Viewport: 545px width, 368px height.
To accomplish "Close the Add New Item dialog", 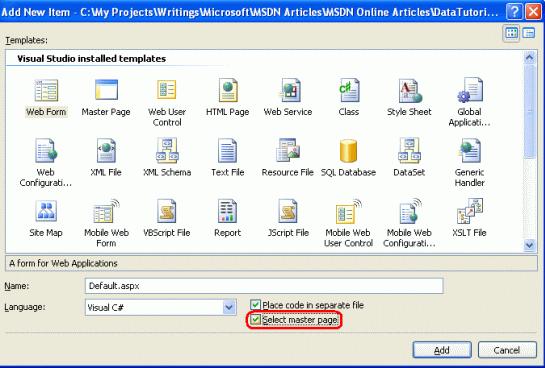I will [x=533, y=11].
